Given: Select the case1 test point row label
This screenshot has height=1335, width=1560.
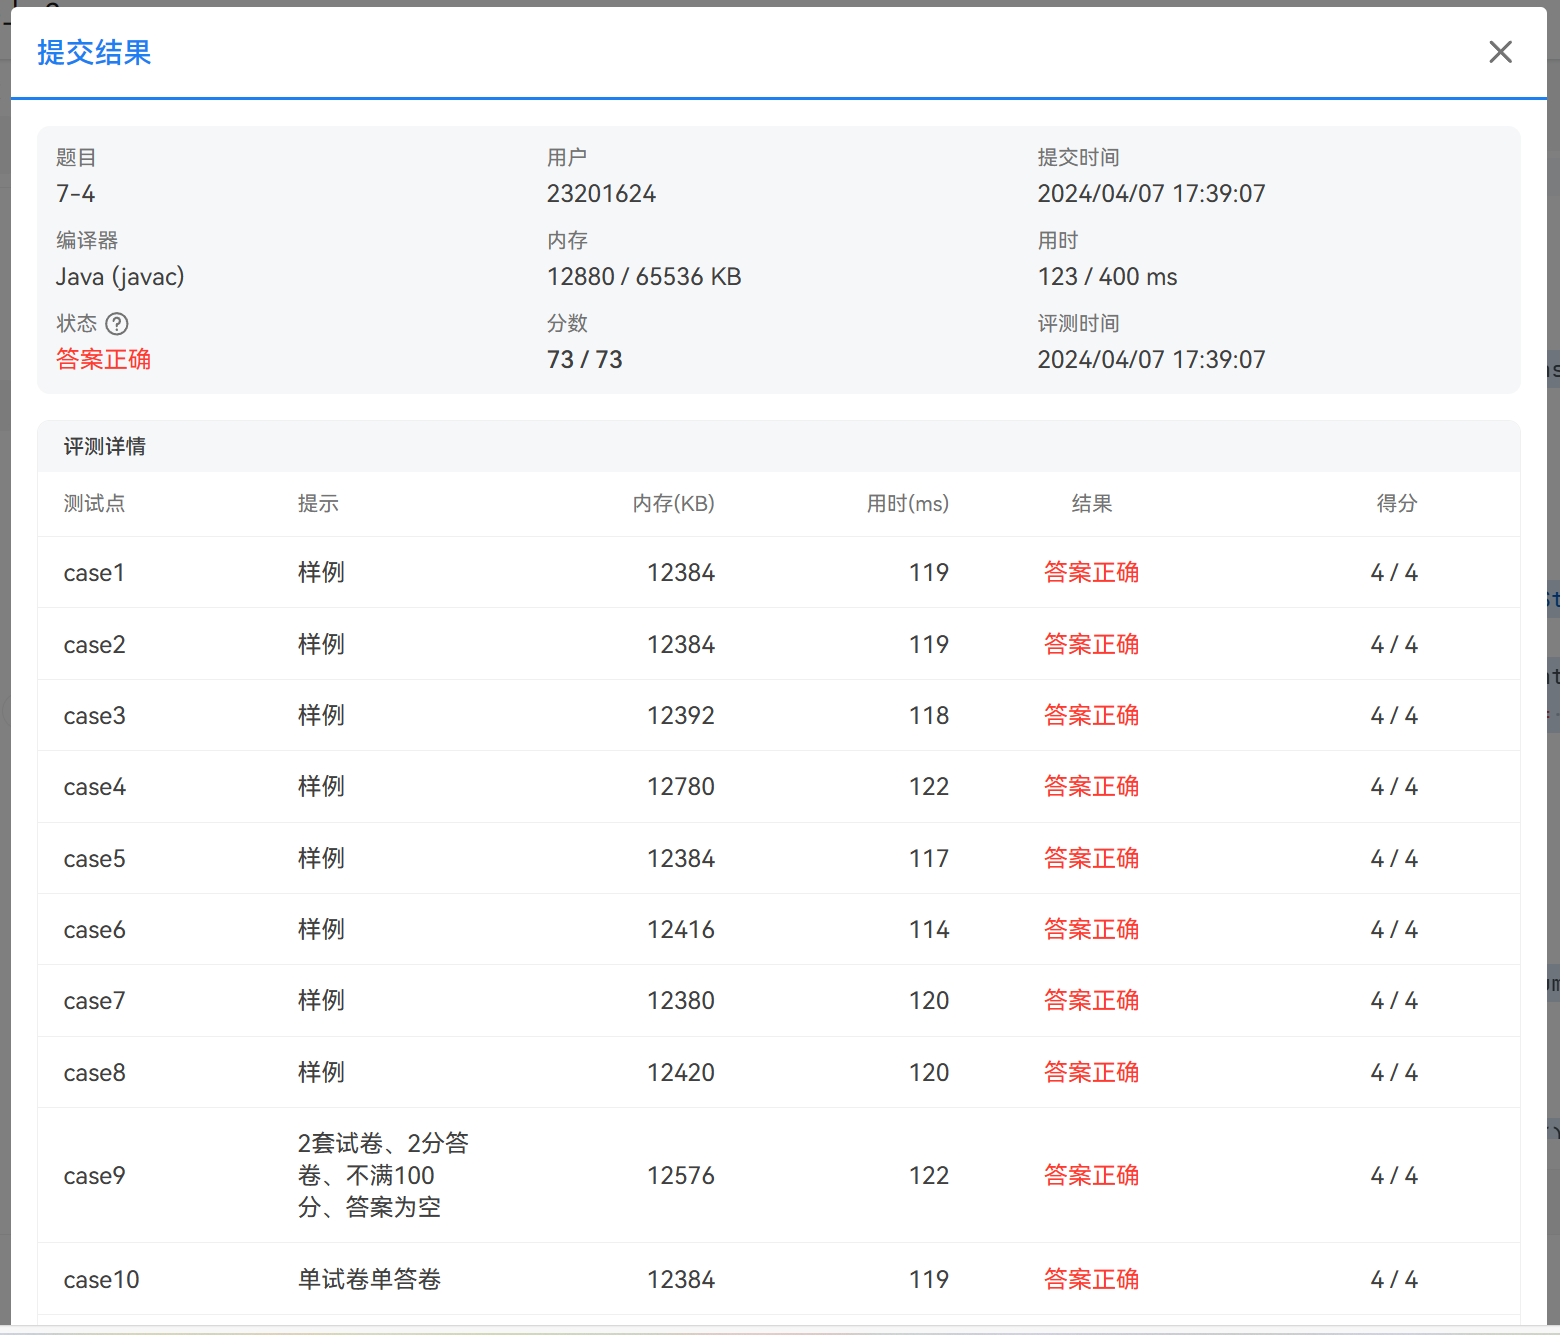Looking at the screenshot, I should pyautogui.click(x=94, y=573).
